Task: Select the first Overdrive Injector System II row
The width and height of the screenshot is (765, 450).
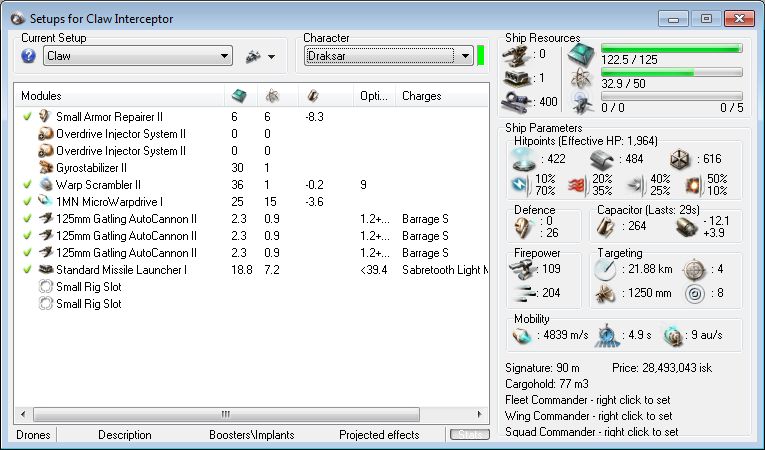Action: pyautogui.click(x=251, y=133)
